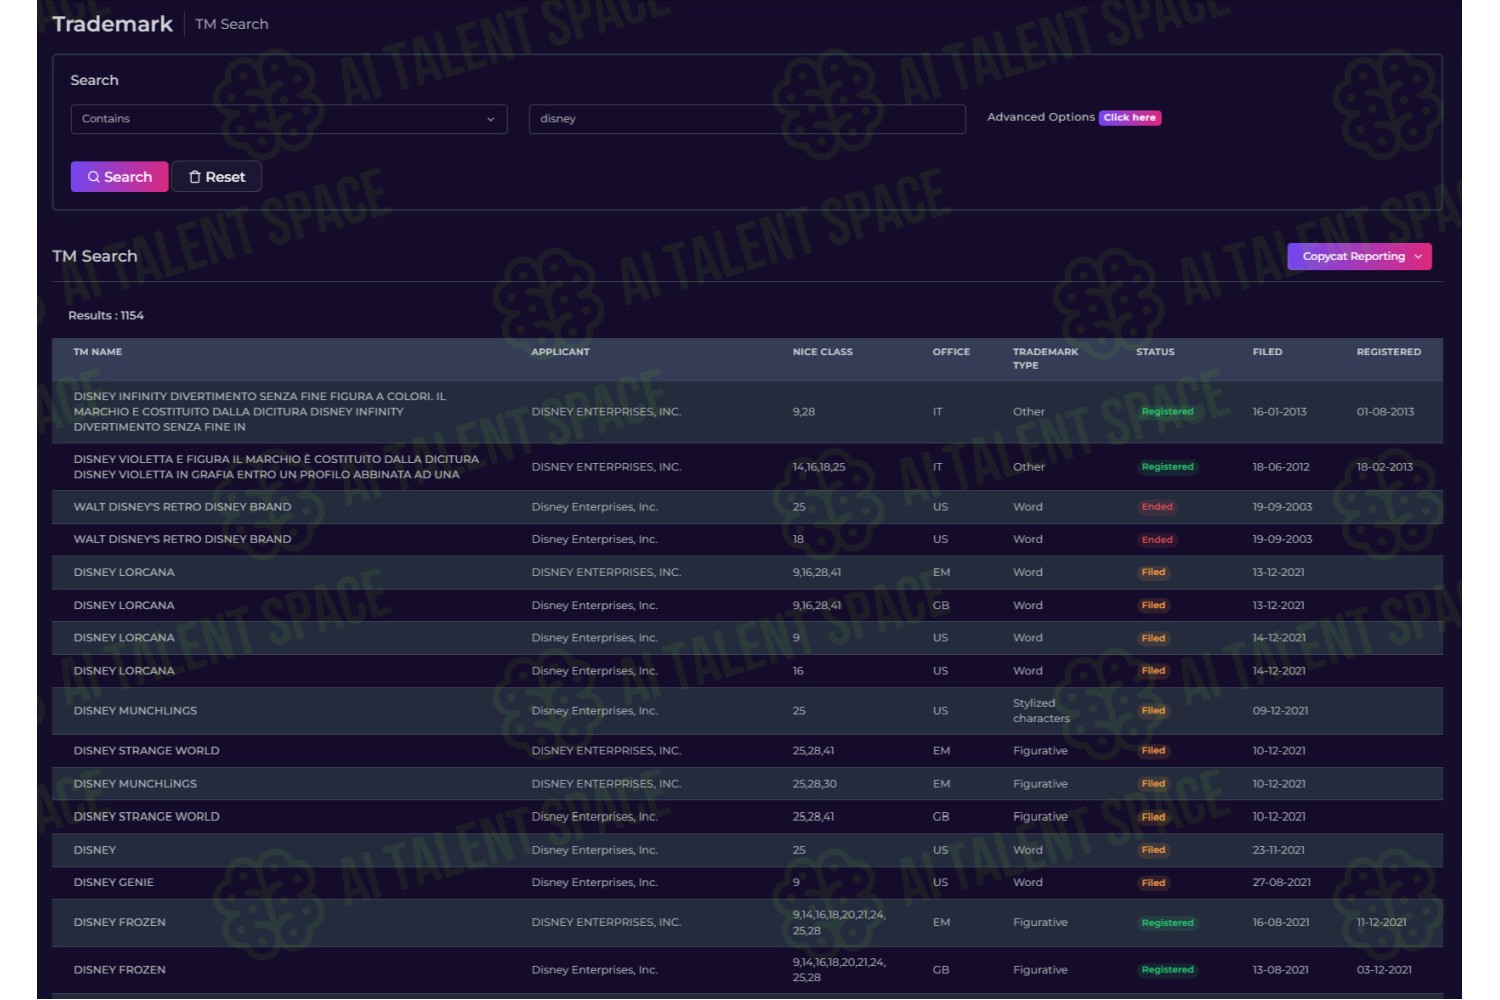Click the TRADEMARK TYPE column header
This screenshot has height=1000, width=1500.
(1045, 358)
